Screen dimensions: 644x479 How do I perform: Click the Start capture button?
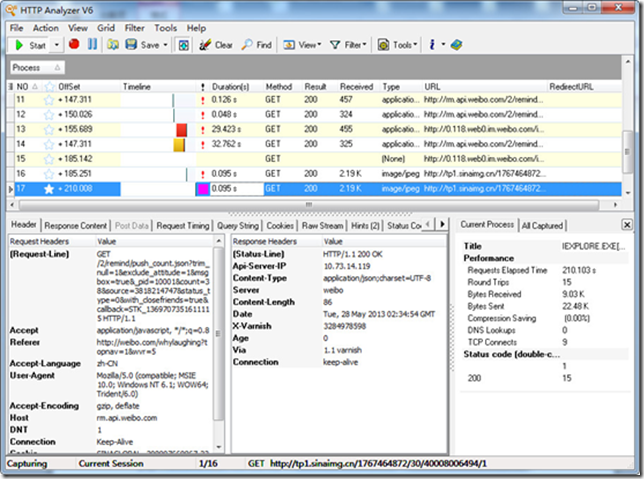[30, 45]
